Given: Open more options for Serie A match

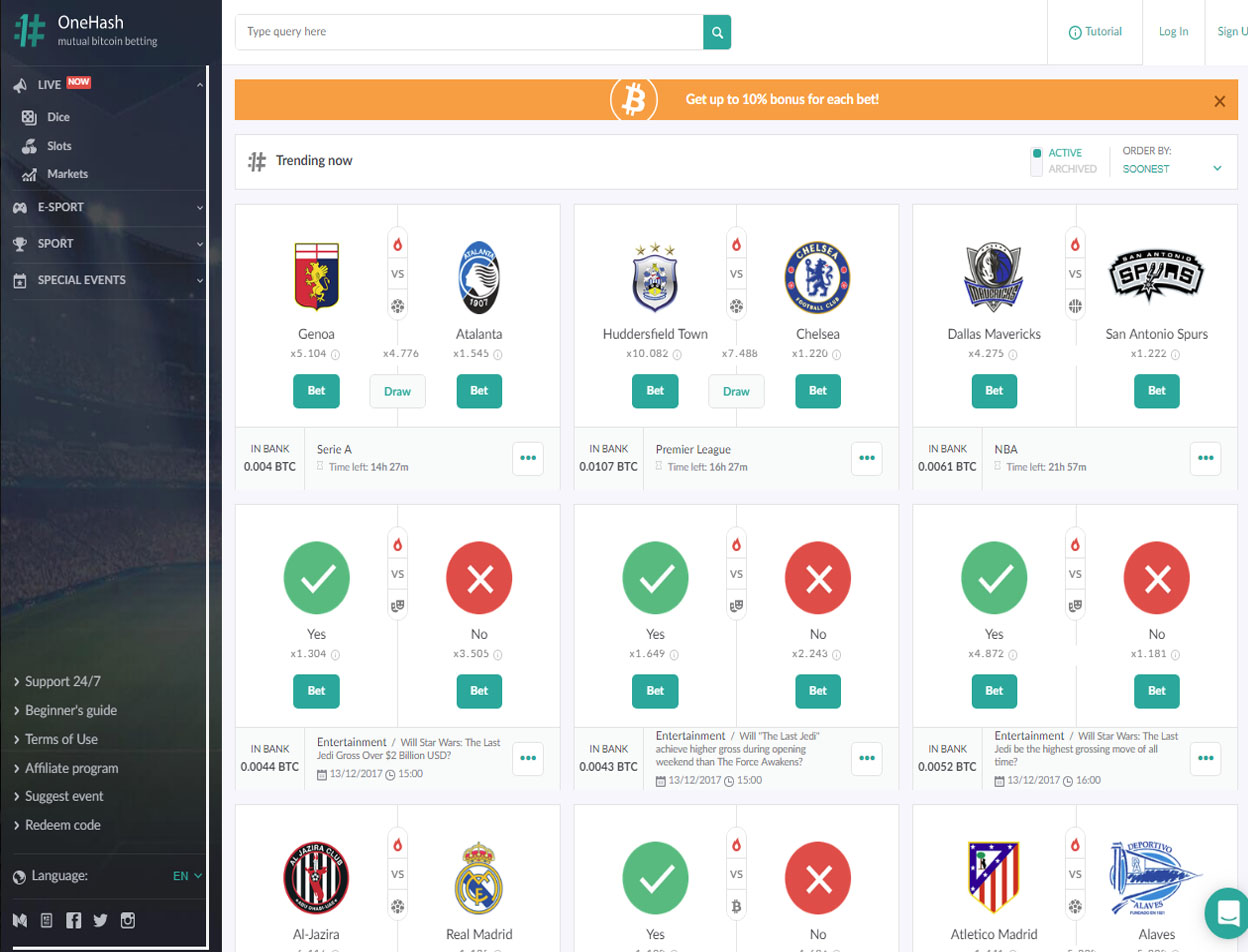Looking at the screenshot, I should pos(528,458).
